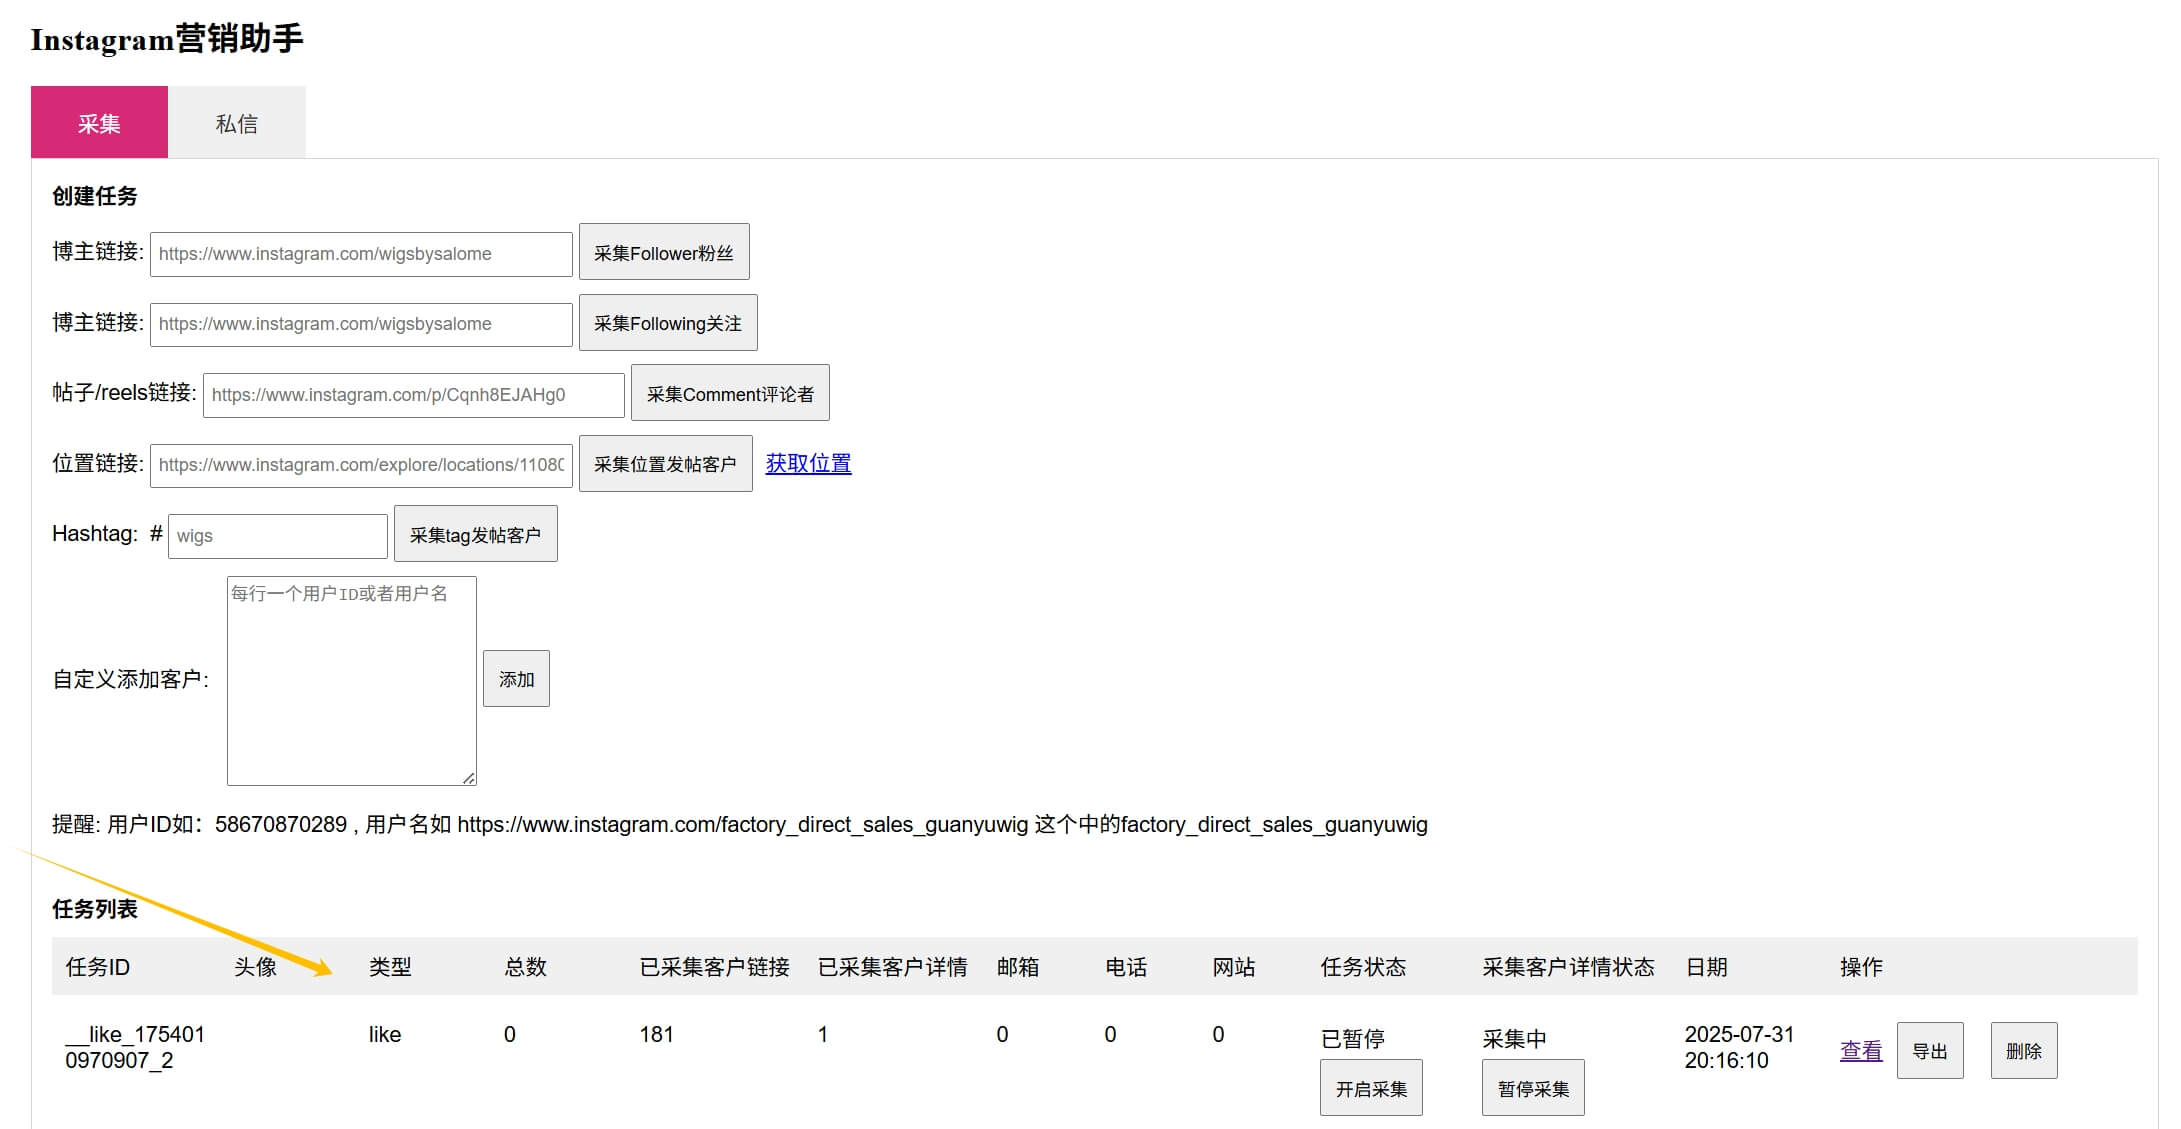
Task: Focus the blogger link field for Following collection
Action: click(361, 324)
